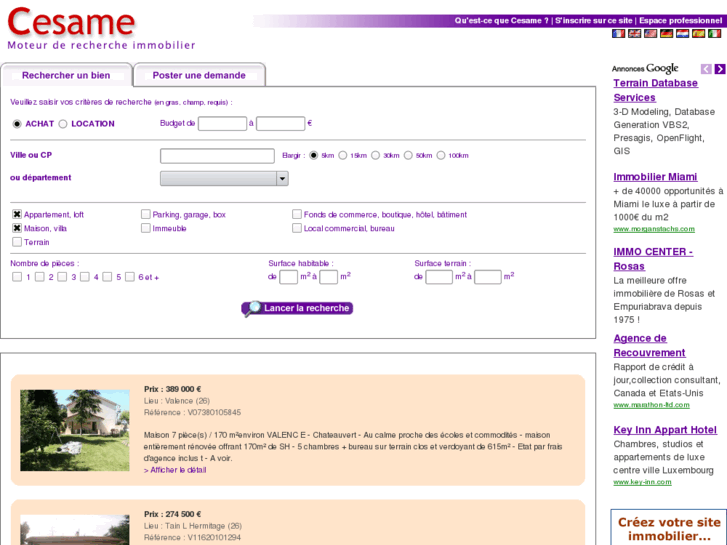Check the Terrain checkbox

(17, 242)
